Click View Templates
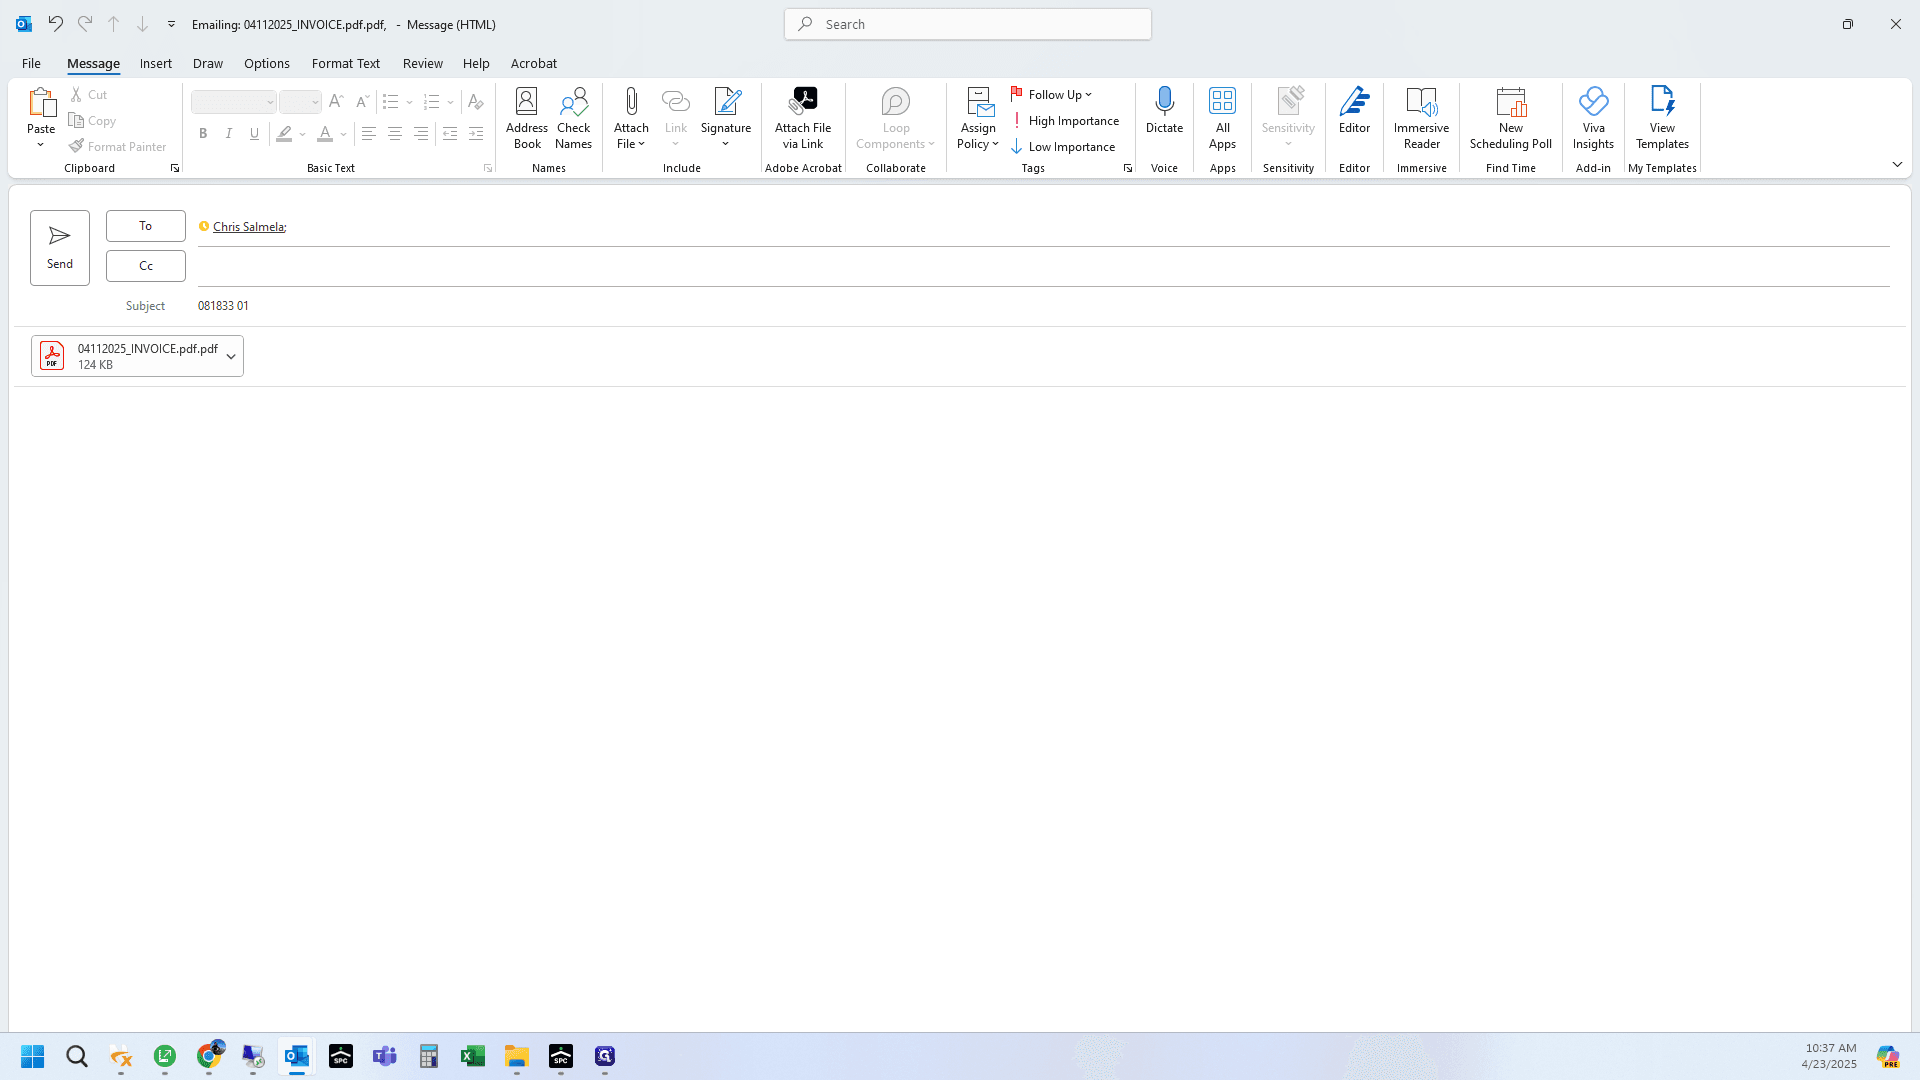This screenshot has width=1920, height=1080. [x=1662, y=118]
